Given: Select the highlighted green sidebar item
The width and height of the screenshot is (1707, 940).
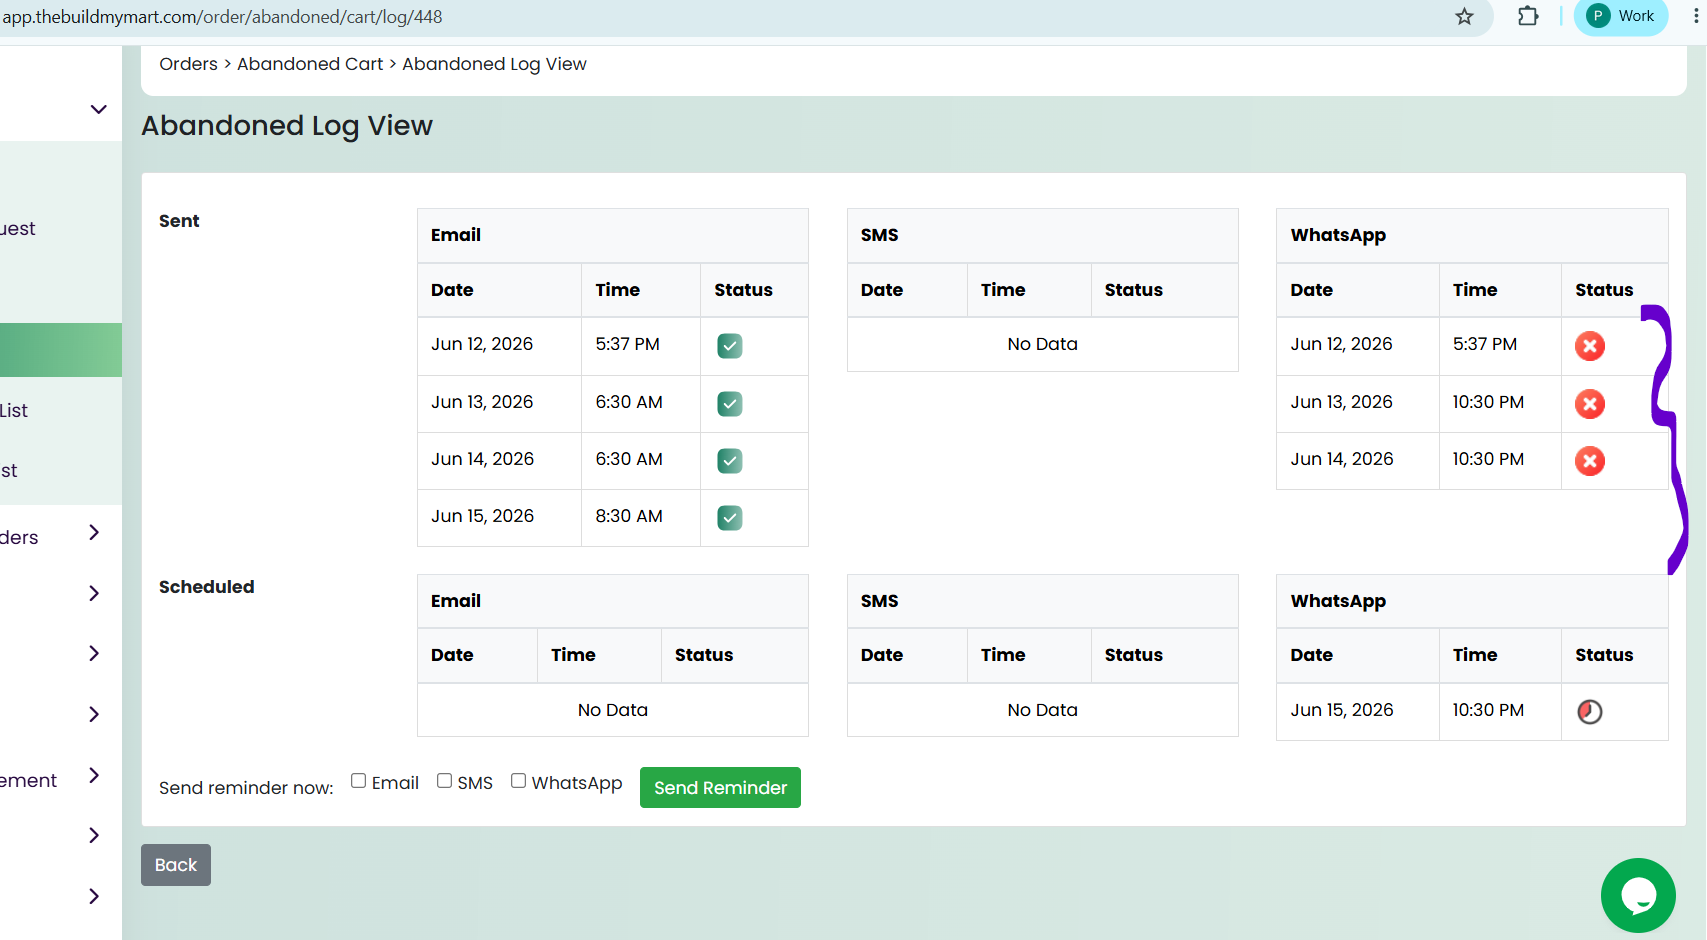Looking at the screenshot, I should point(61,350).
